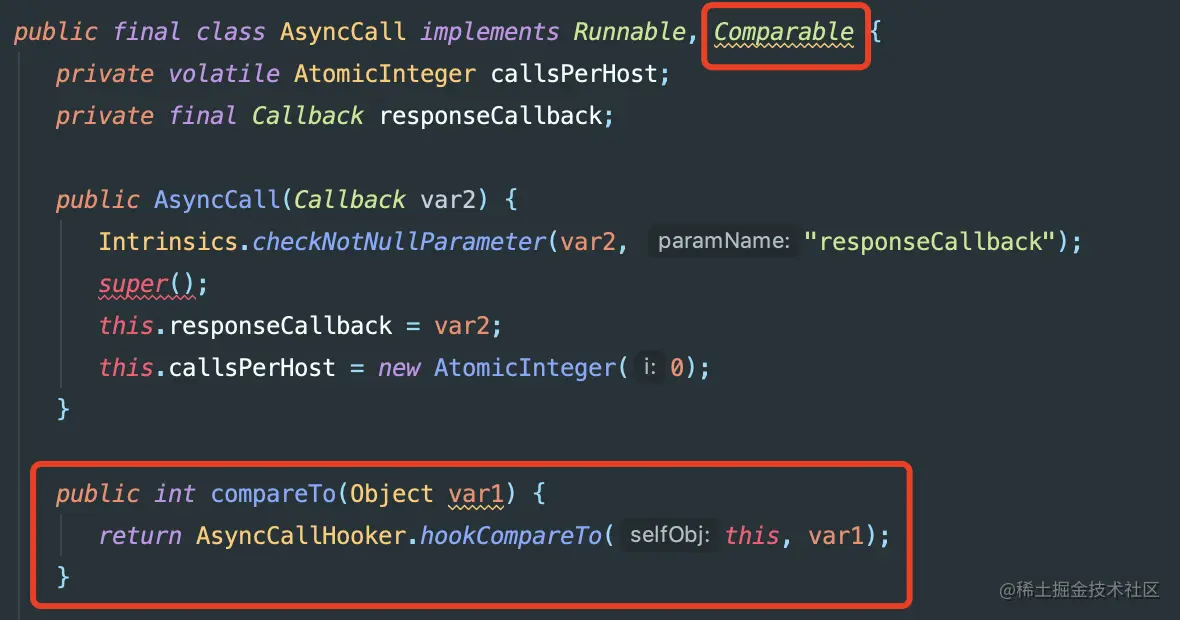Click the AsyncCallHooker class reference
The height and width of the screenshot is (620, 1180).
point(301,536)
